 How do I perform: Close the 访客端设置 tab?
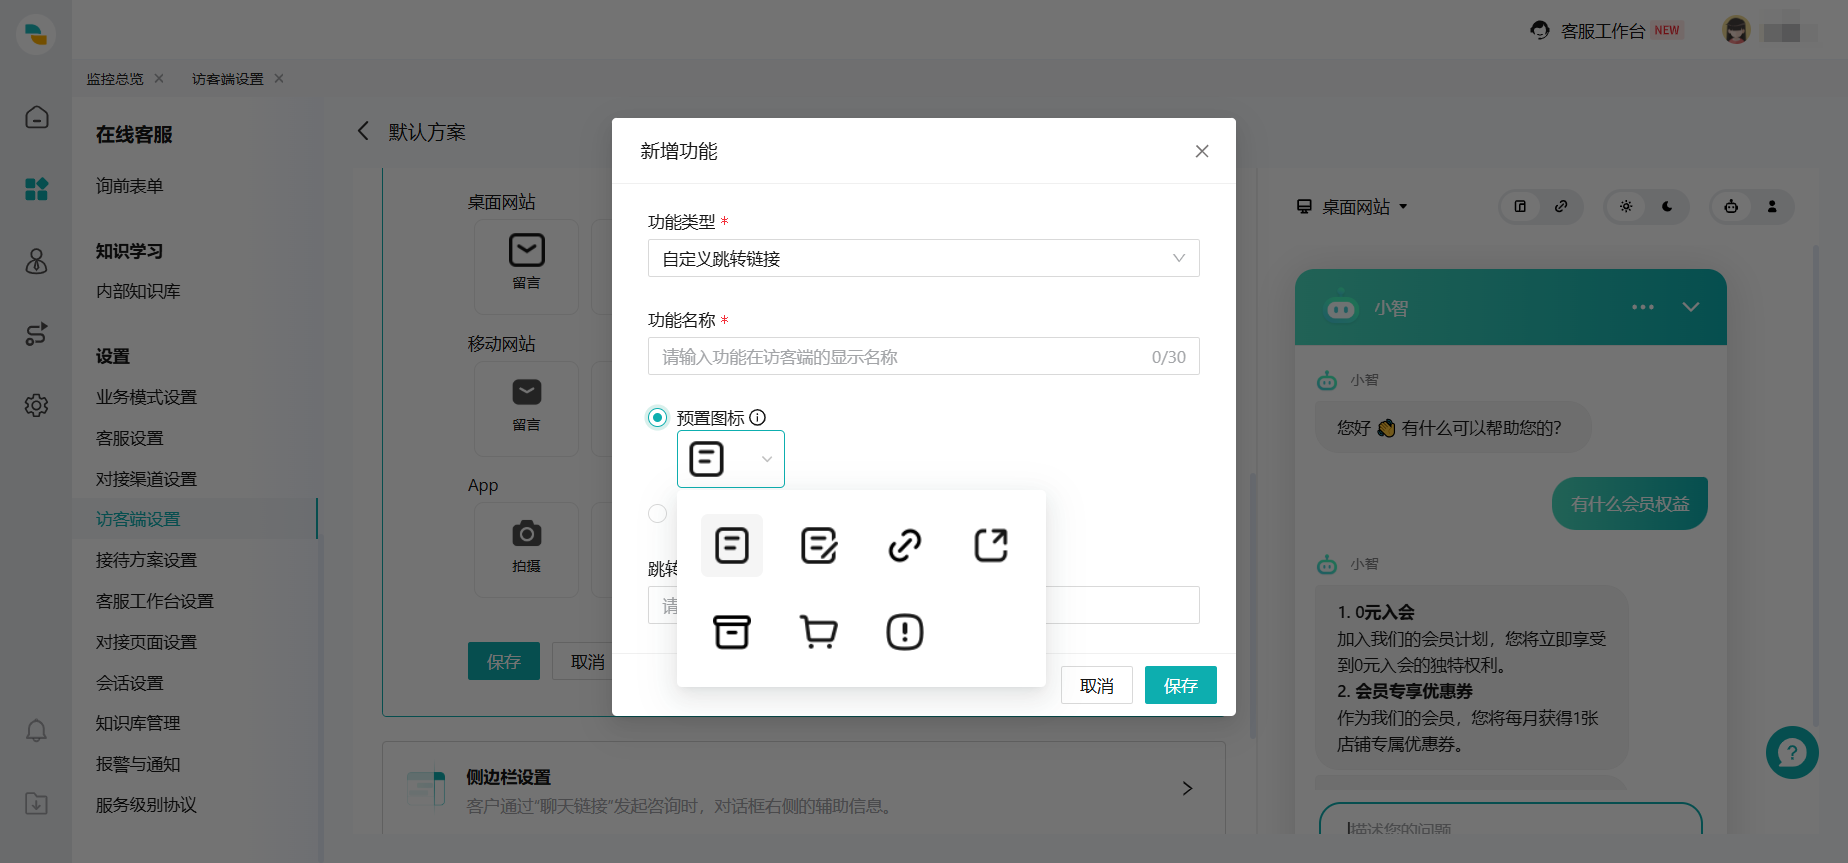pyautogui.click(x=279, y=78)
